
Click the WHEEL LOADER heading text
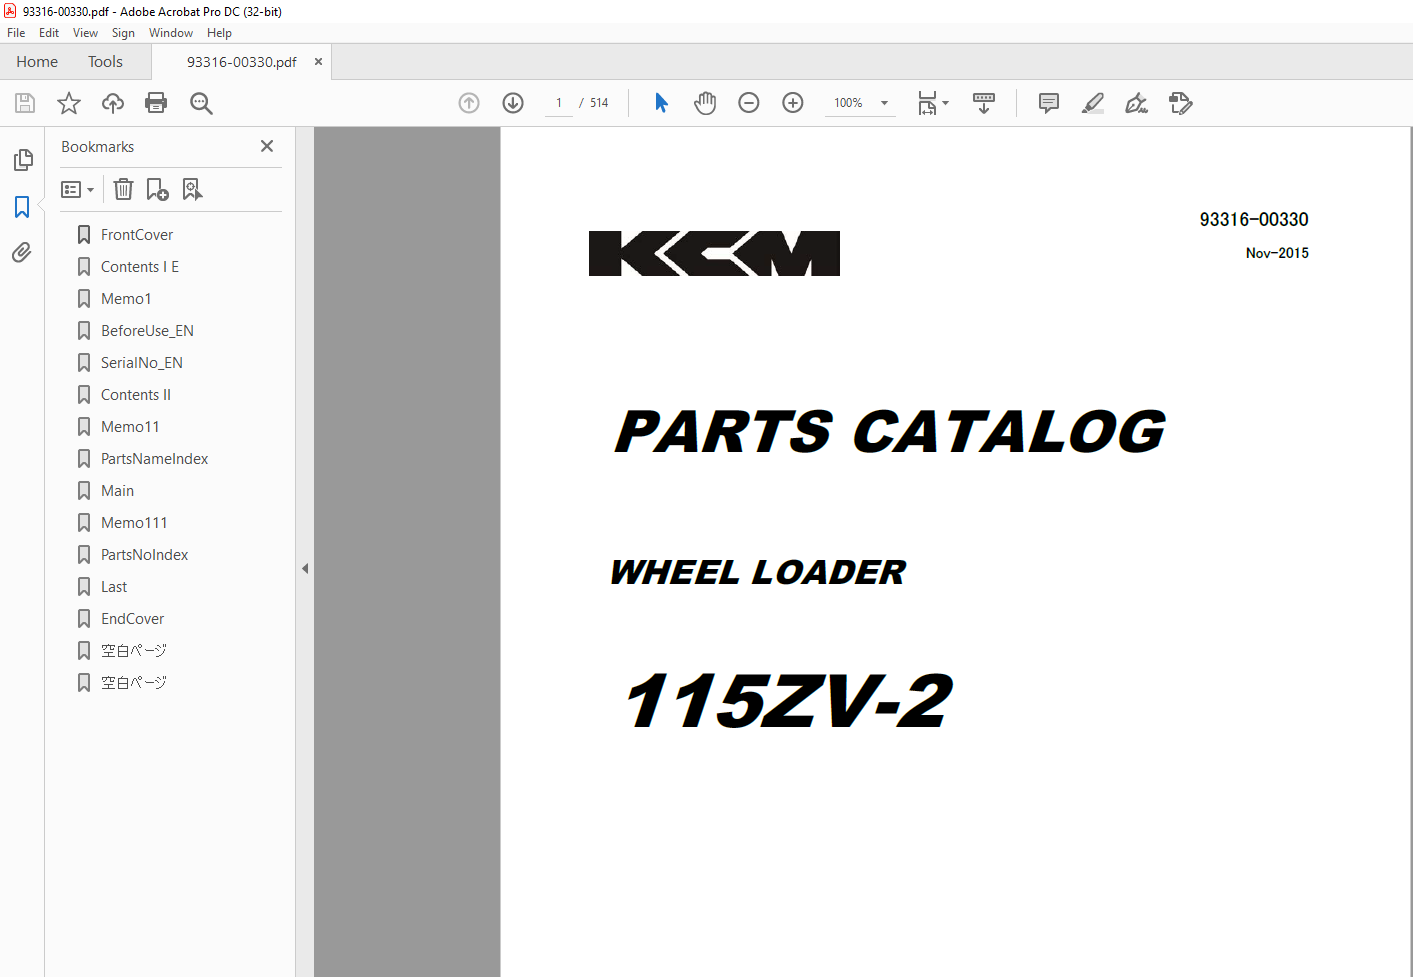tap(758, 572)
